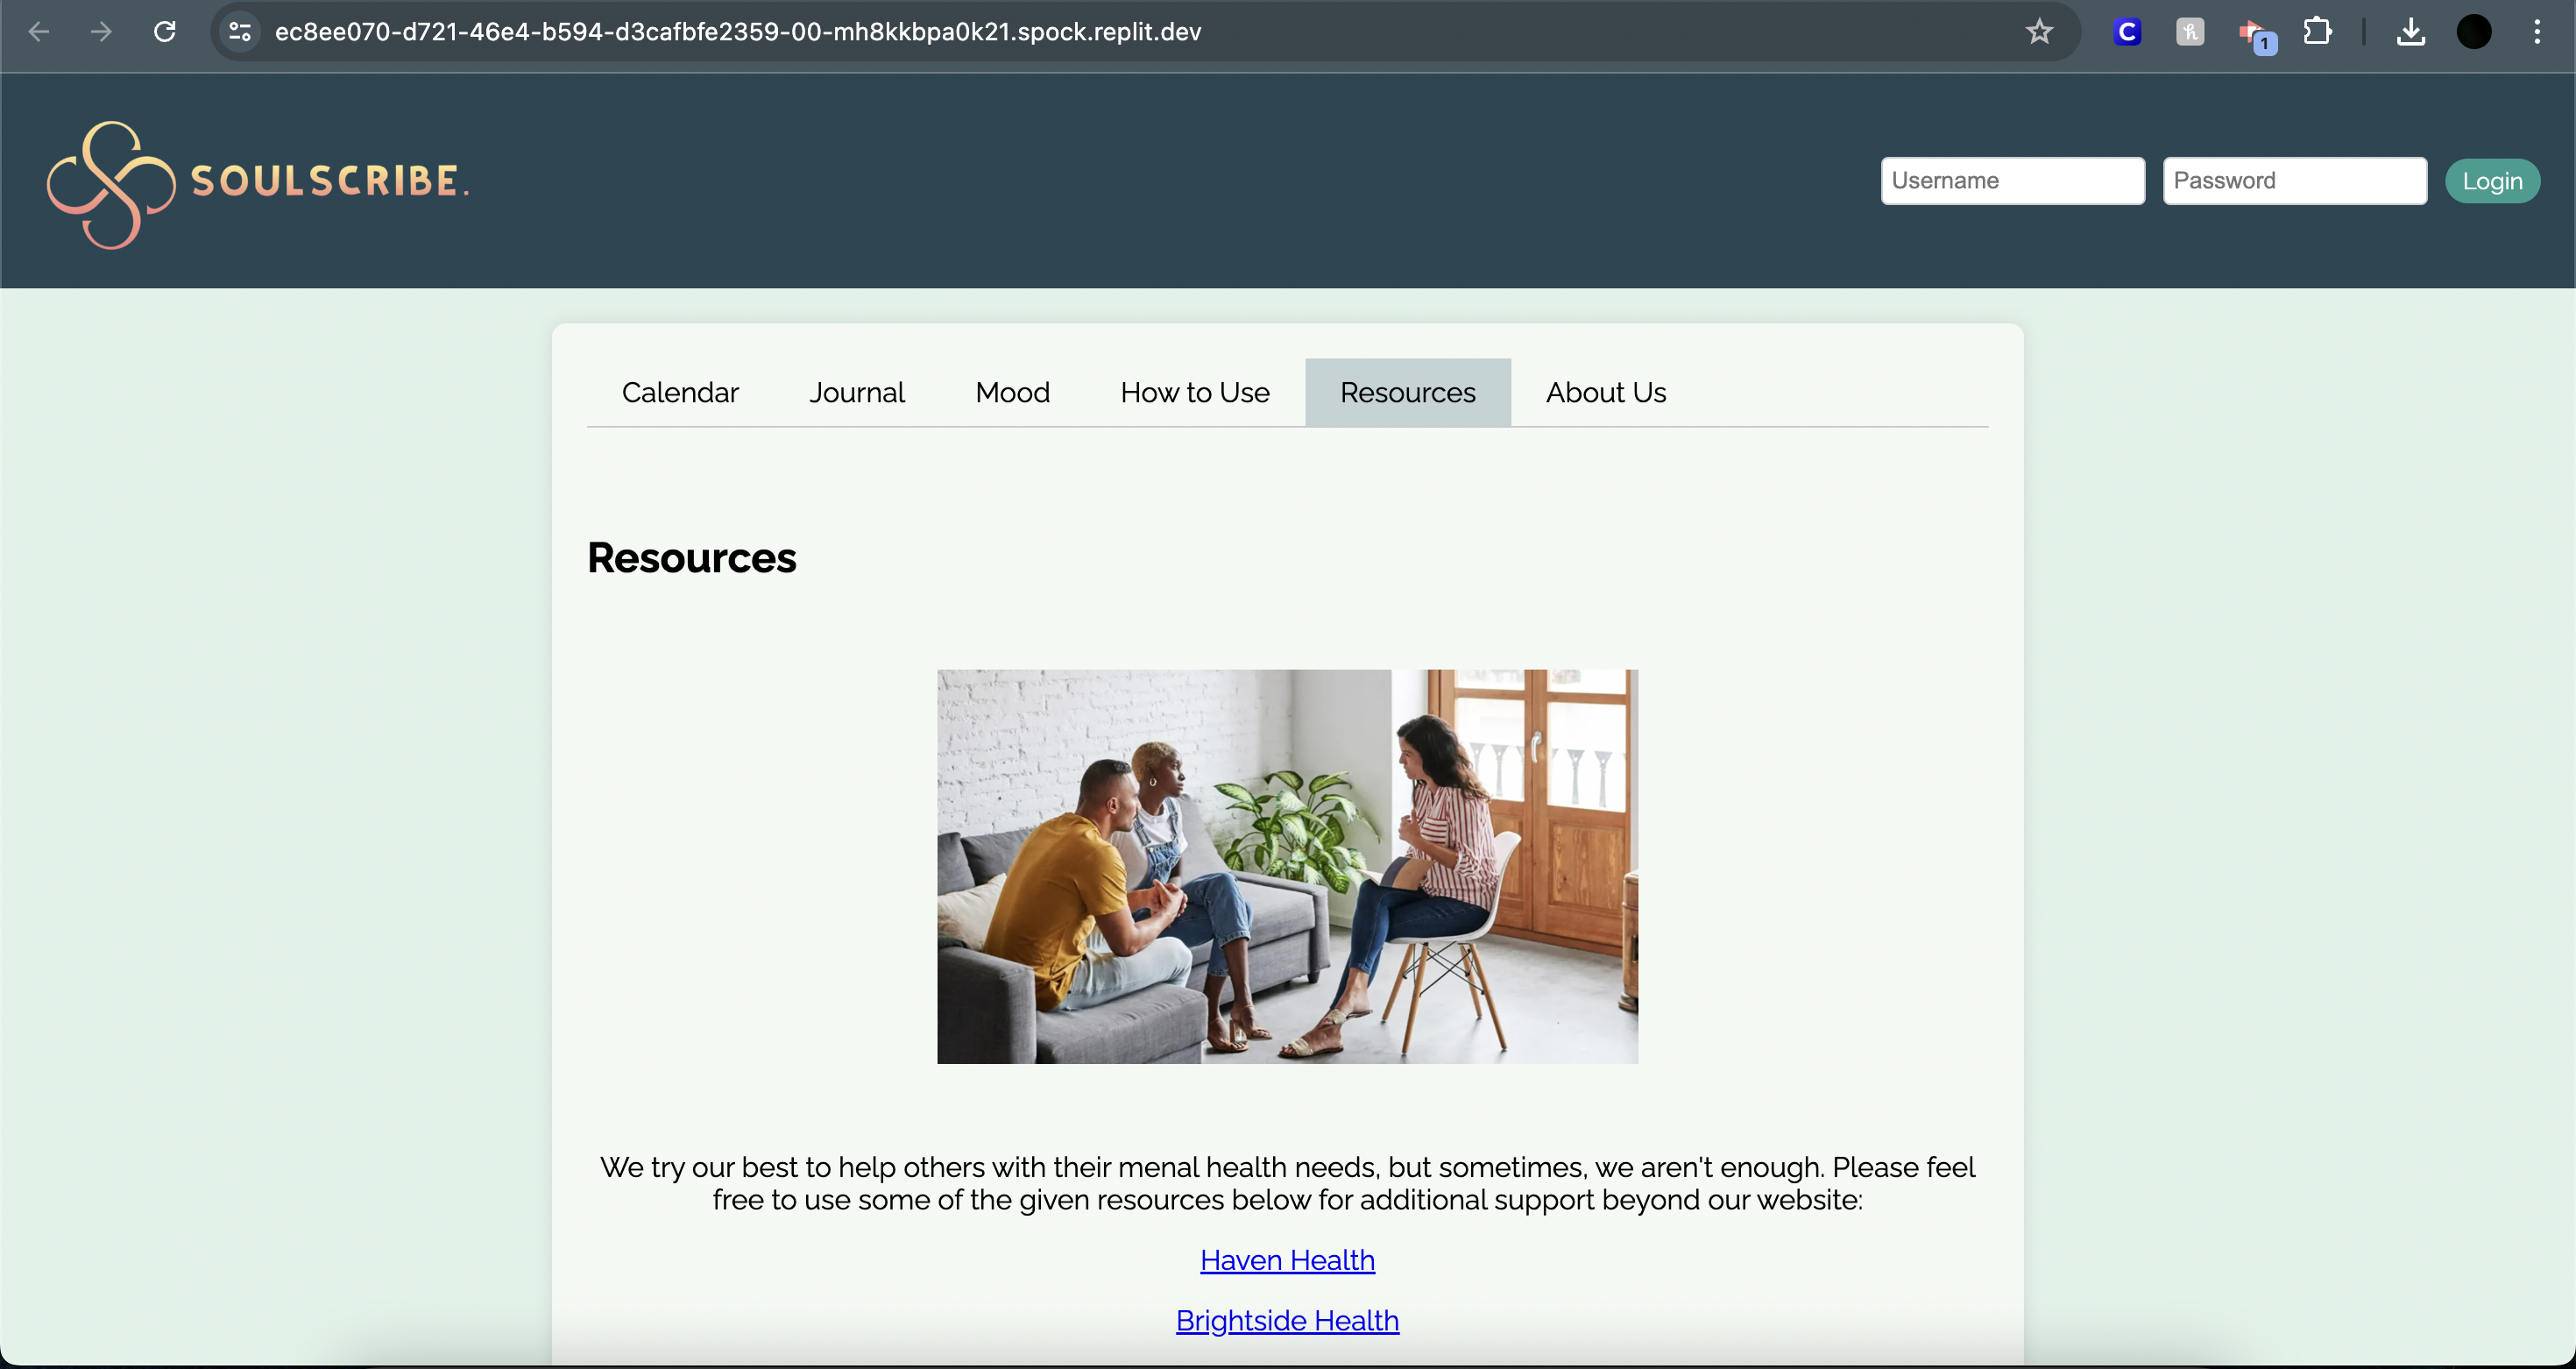Switch to the Journal tab
Screen dimensions: 2576x1369
[x=857, y=392]
